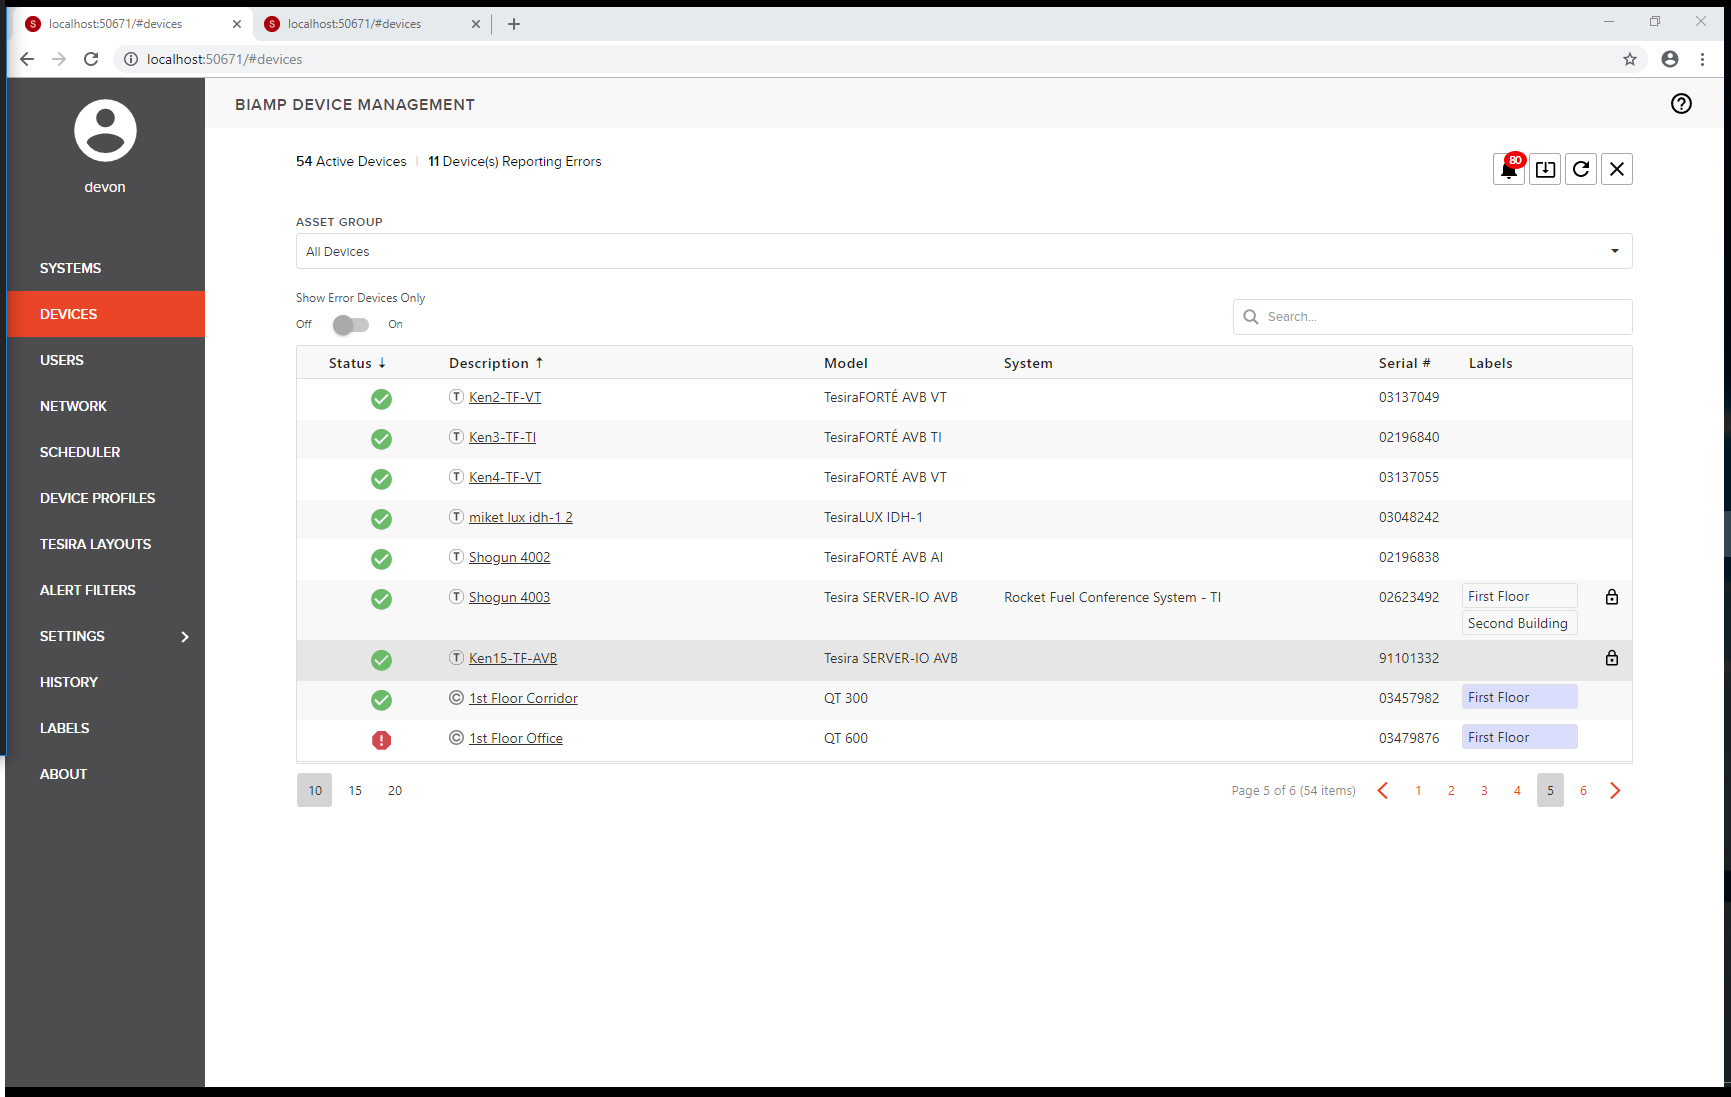Click the lock icon in Ken15-TF-AVB row
This screenshot has height=1097, width=1731.
coord(1612,658)
